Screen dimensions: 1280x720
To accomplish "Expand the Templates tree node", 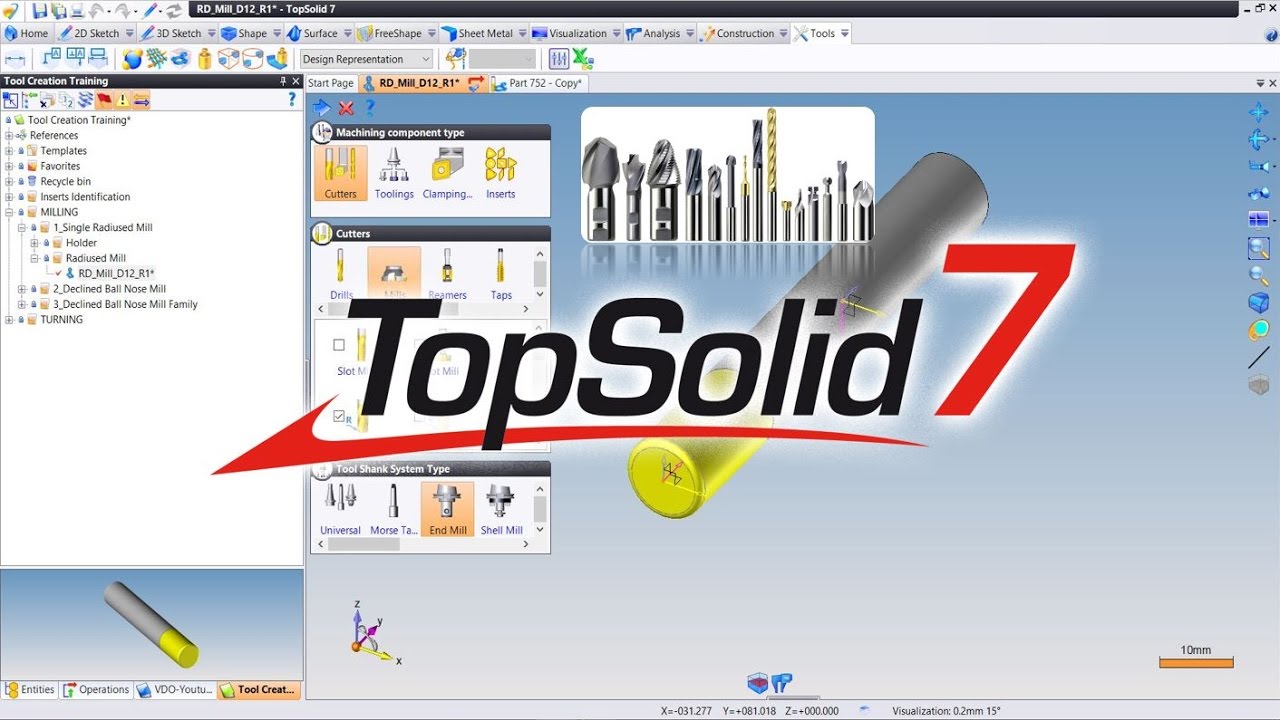I will pos(9,151).
